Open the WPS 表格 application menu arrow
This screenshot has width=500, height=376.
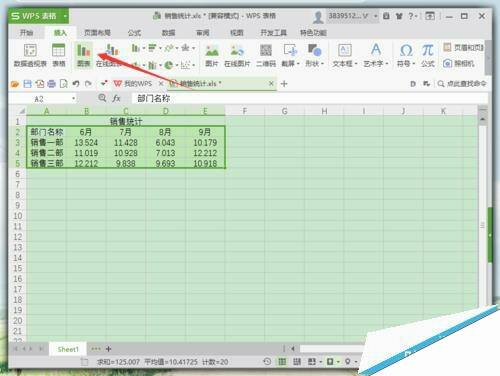pos(65,16)
